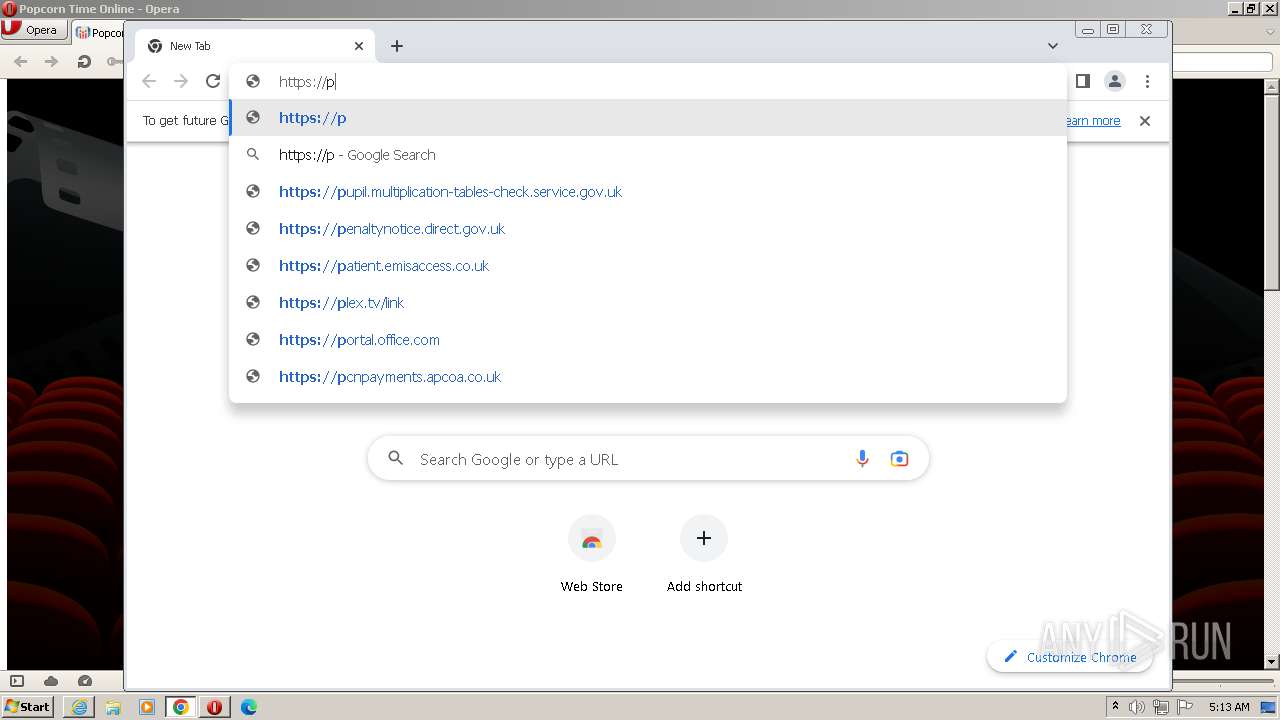Open volume control in tray
The width and height of the screenshot is (1280, 720).
(x=1137, y=707)
